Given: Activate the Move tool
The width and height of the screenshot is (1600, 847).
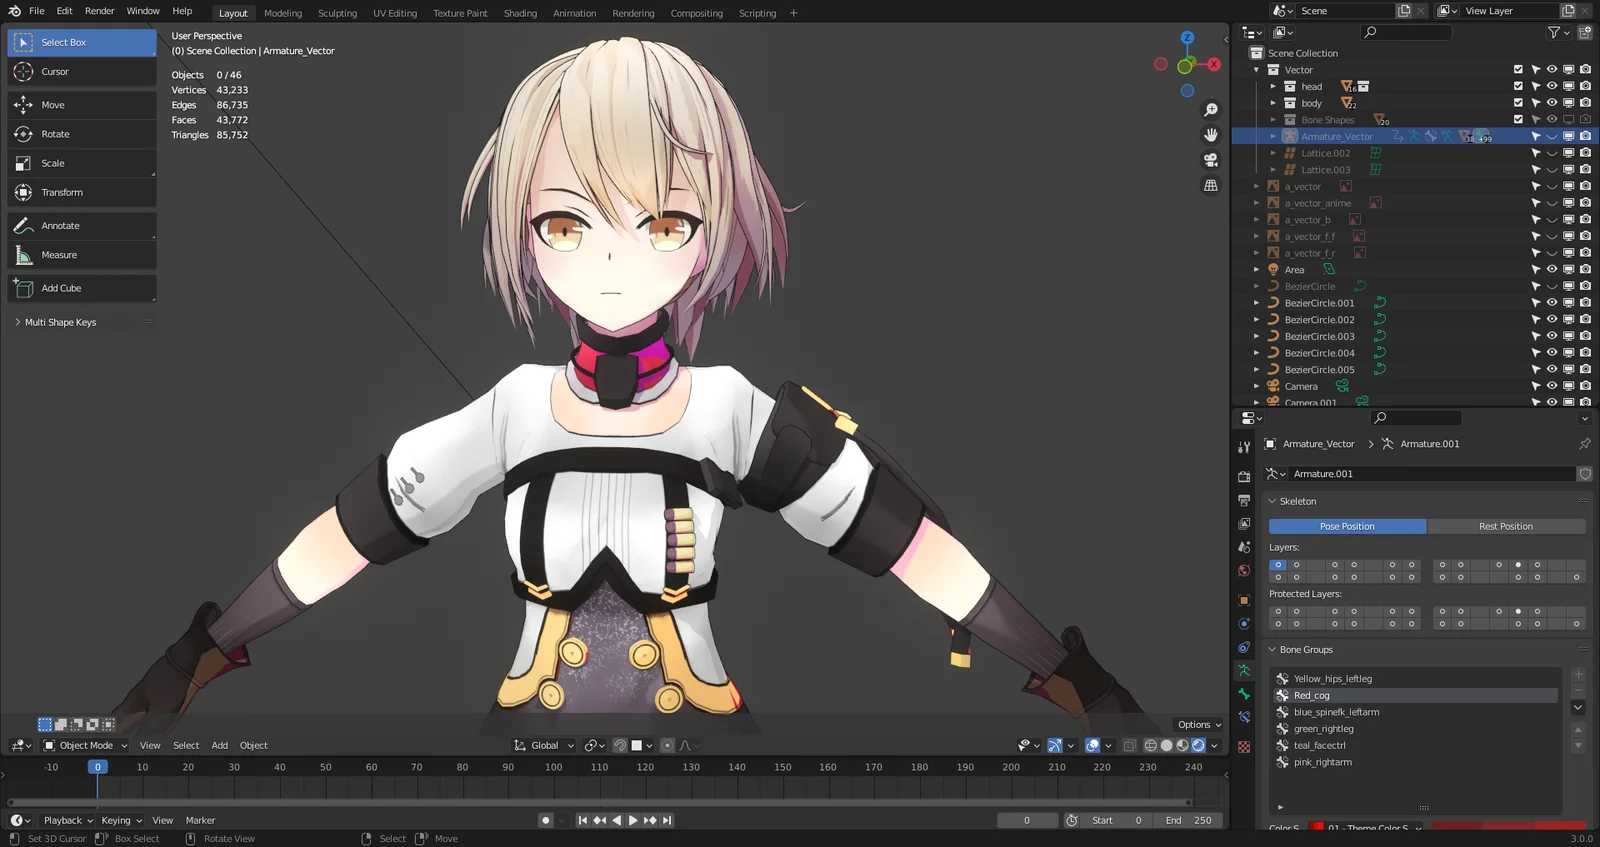Looking at the screenshot, I should tap(82, 105).
